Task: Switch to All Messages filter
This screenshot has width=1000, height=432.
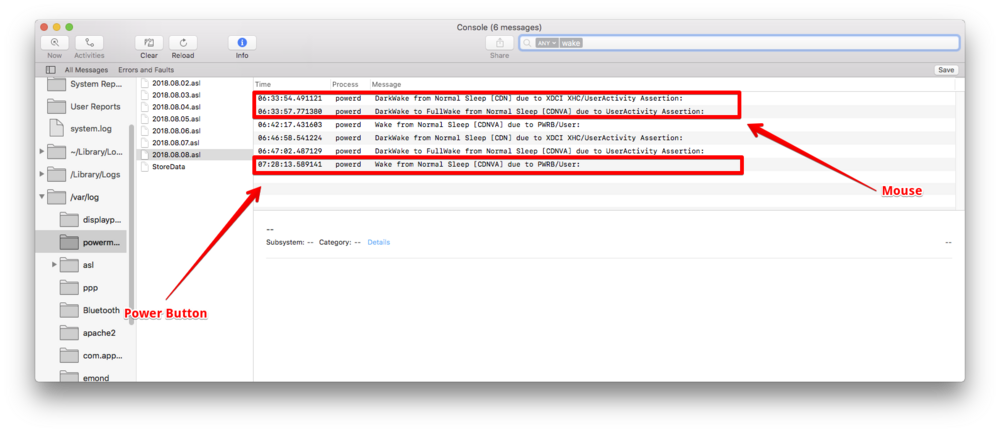Action: 86,70
